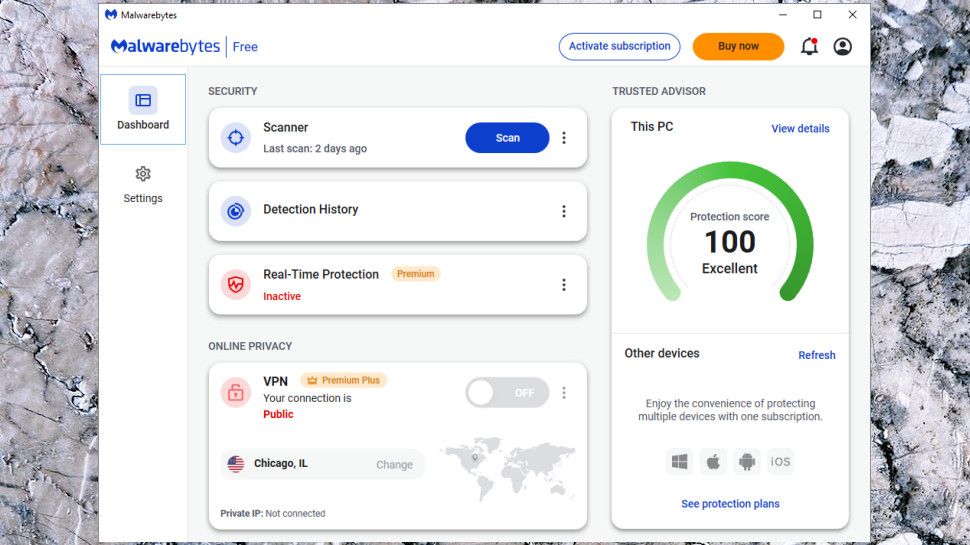Open the account profile icon
The height and width of the screenshot is (545, 970).
[842, 47]
